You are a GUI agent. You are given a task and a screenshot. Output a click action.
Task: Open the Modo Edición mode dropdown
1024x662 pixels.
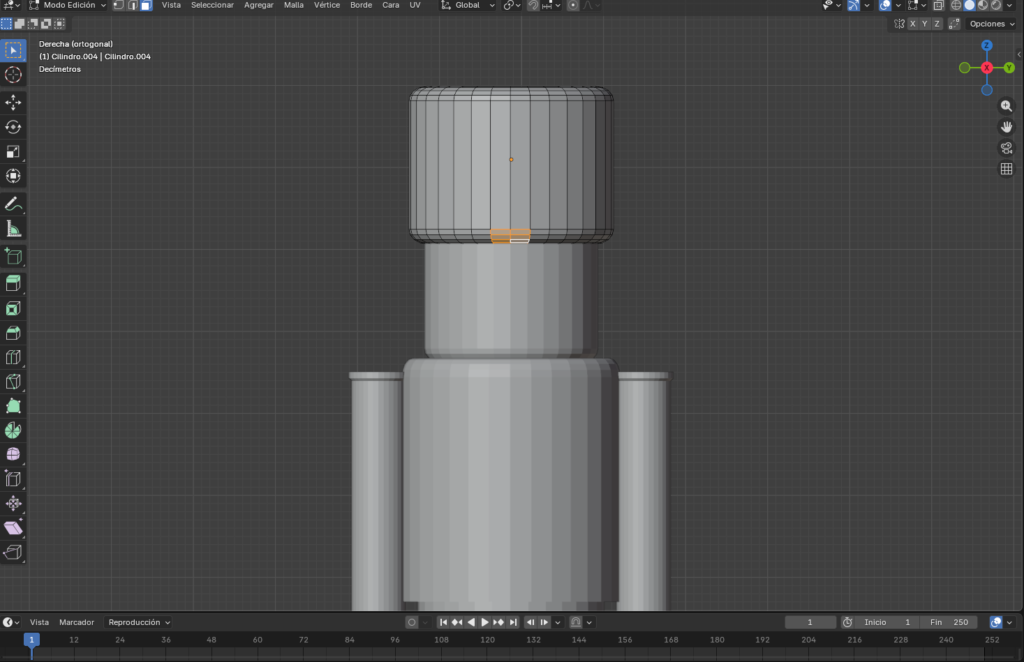68,5
